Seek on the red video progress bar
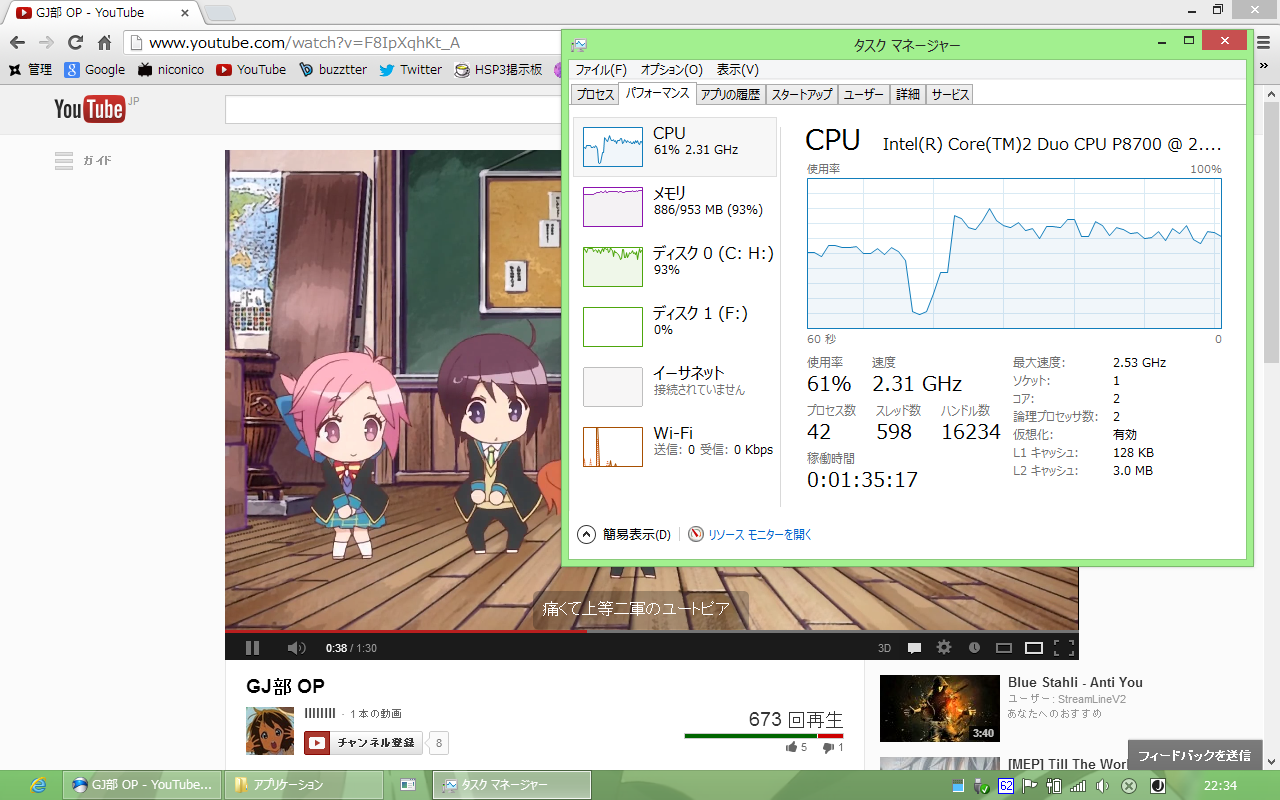The width and height of the screenshot is (1280, 800). [652, 631]
